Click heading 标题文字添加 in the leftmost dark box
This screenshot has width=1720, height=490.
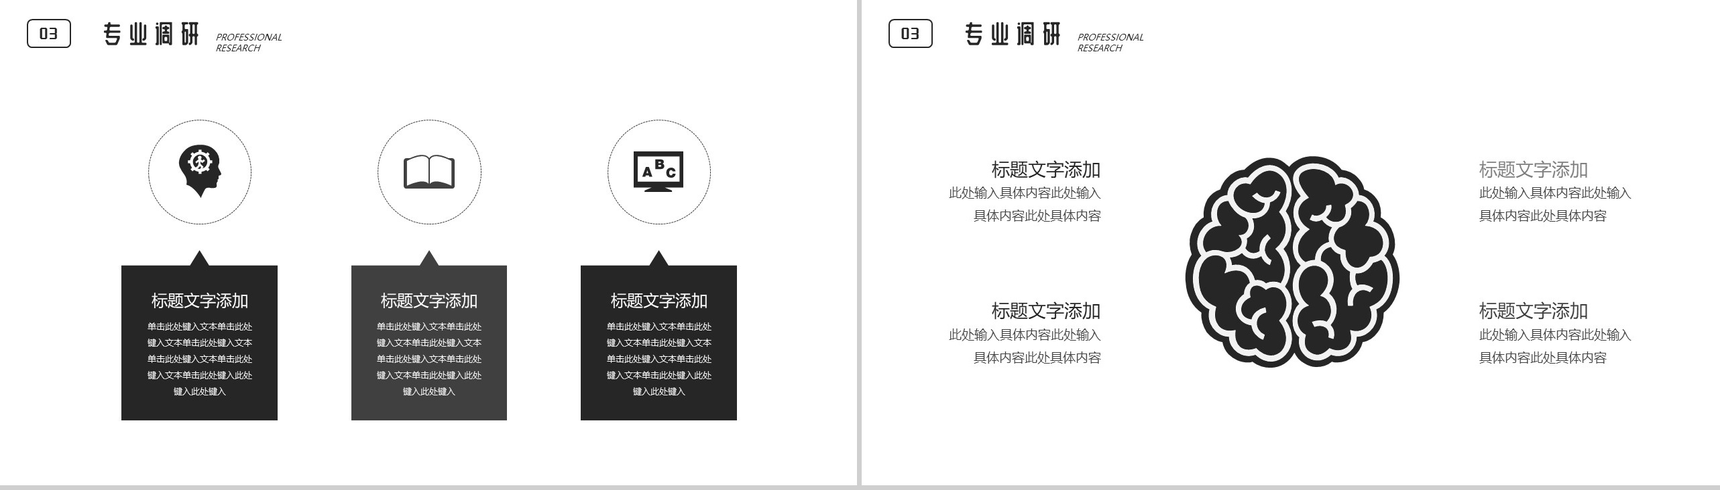[199, 300]
